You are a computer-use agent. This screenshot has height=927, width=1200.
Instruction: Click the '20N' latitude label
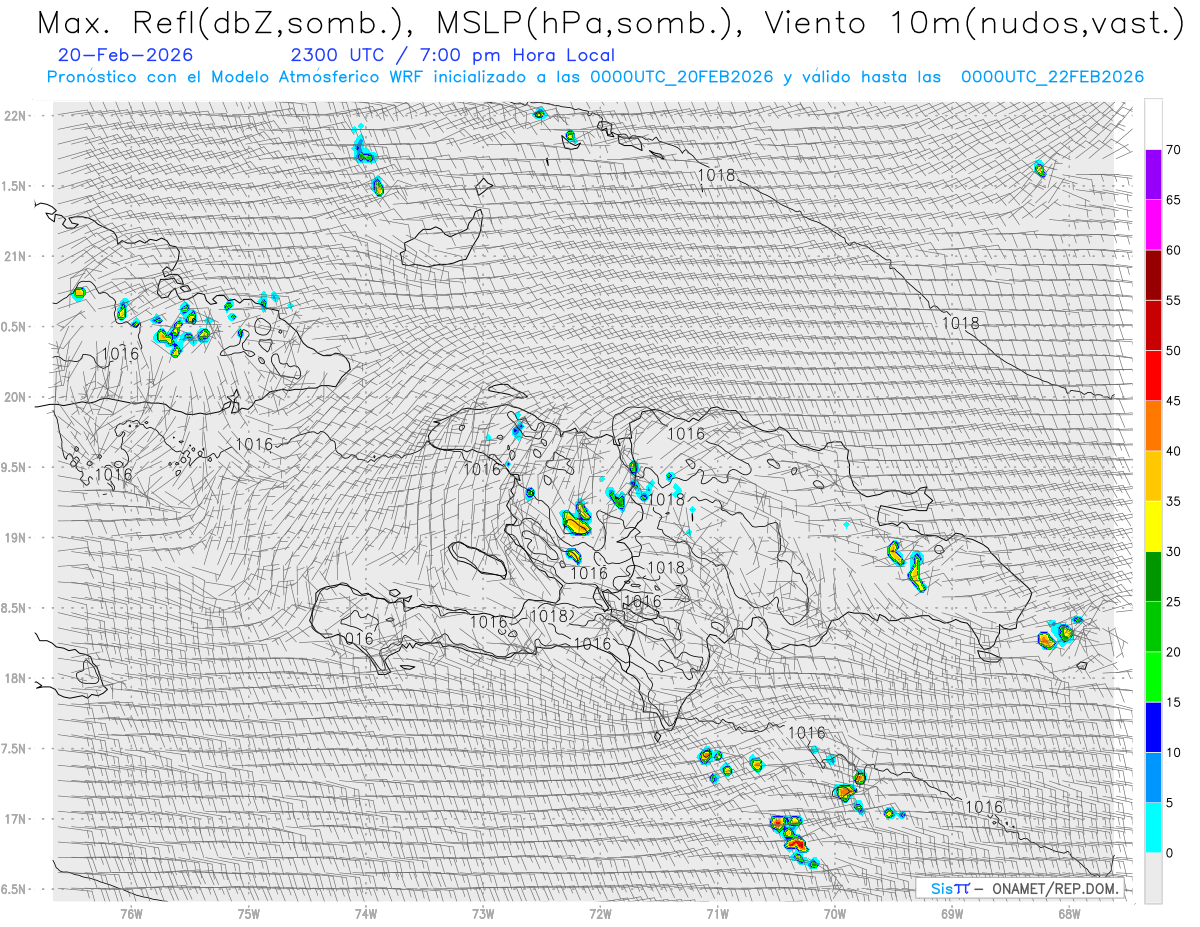click(x=17, y=397)
